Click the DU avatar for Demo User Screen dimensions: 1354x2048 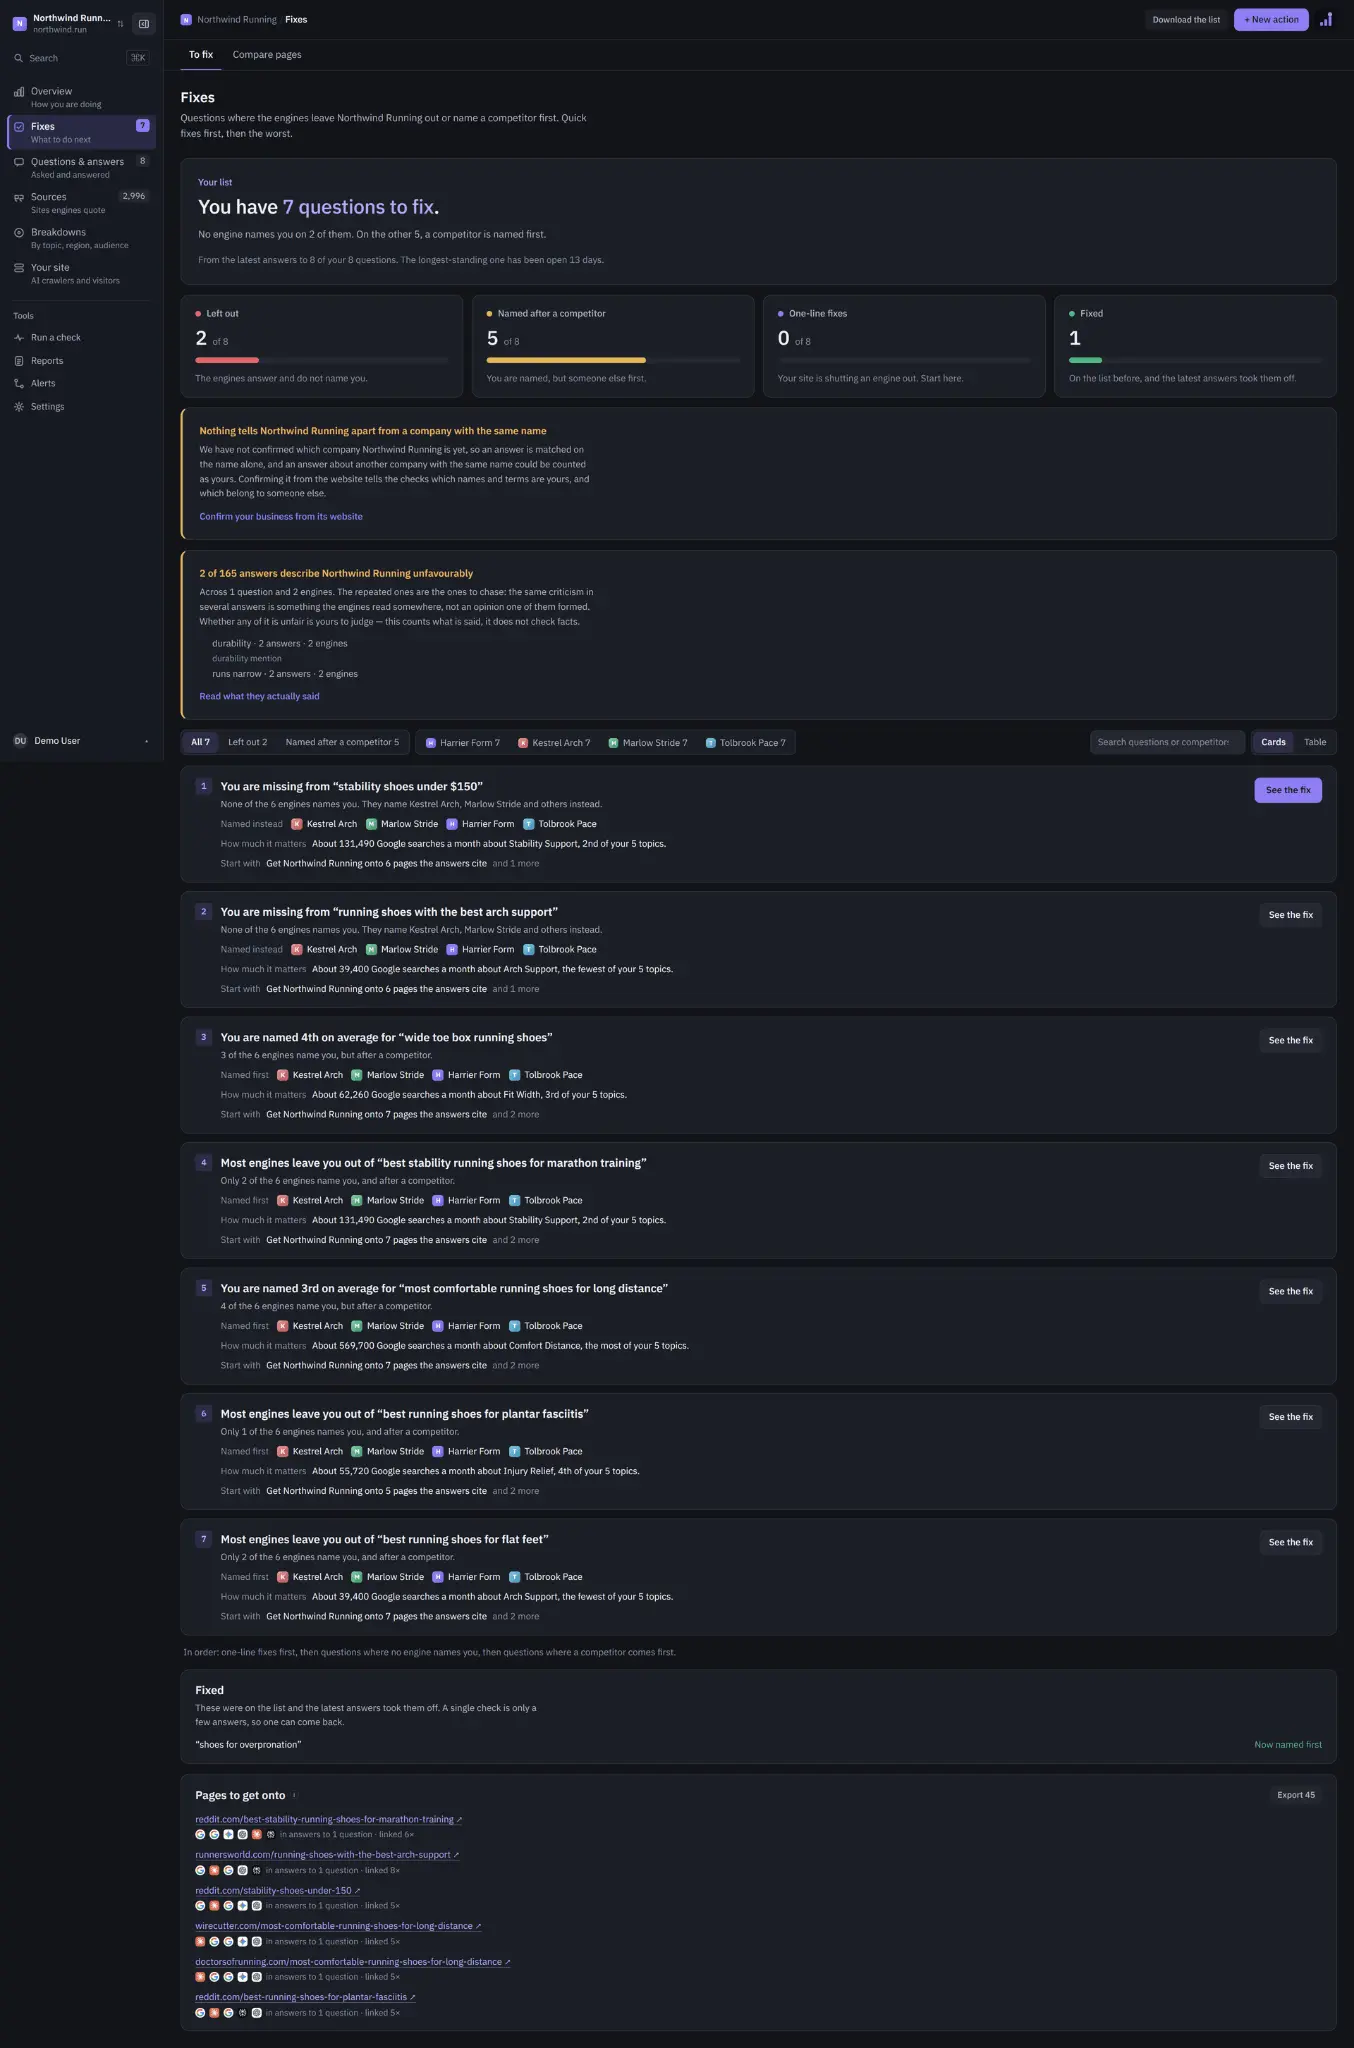click(20, 741)
